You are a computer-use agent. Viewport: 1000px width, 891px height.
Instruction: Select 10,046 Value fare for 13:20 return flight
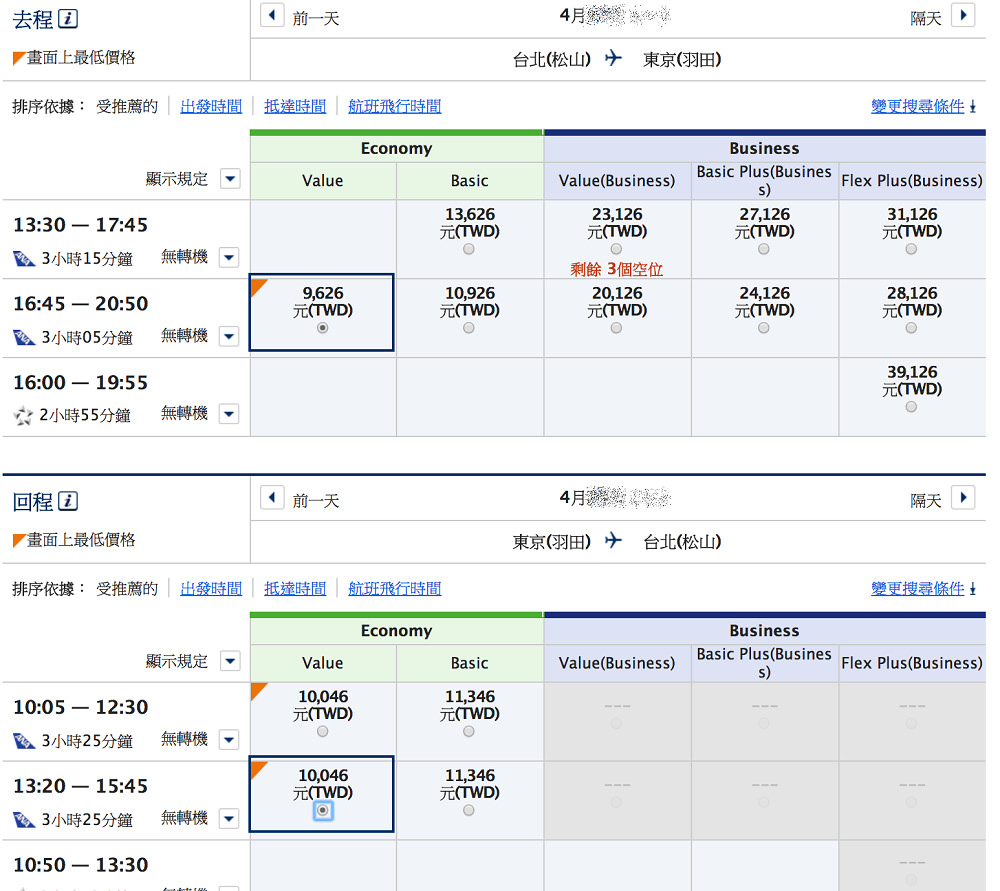[x=323, y=810]
